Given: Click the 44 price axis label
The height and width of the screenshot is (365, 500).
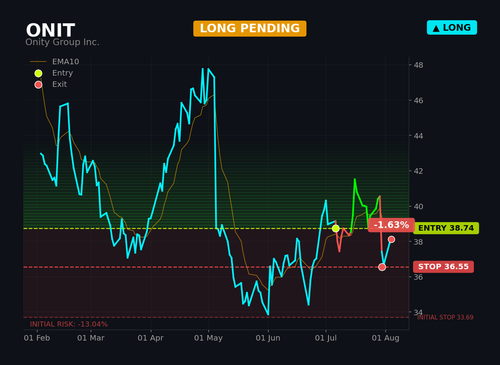Looking at the screenshot, I should pyautogui.click(x=419, y=136).
